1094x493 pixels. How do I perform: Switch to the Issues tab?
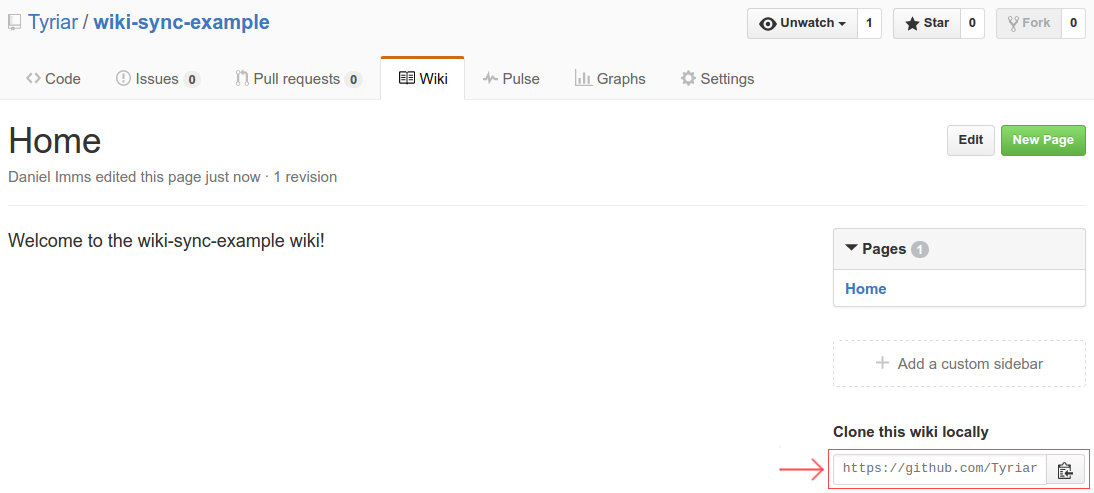[x=158, y=79]
